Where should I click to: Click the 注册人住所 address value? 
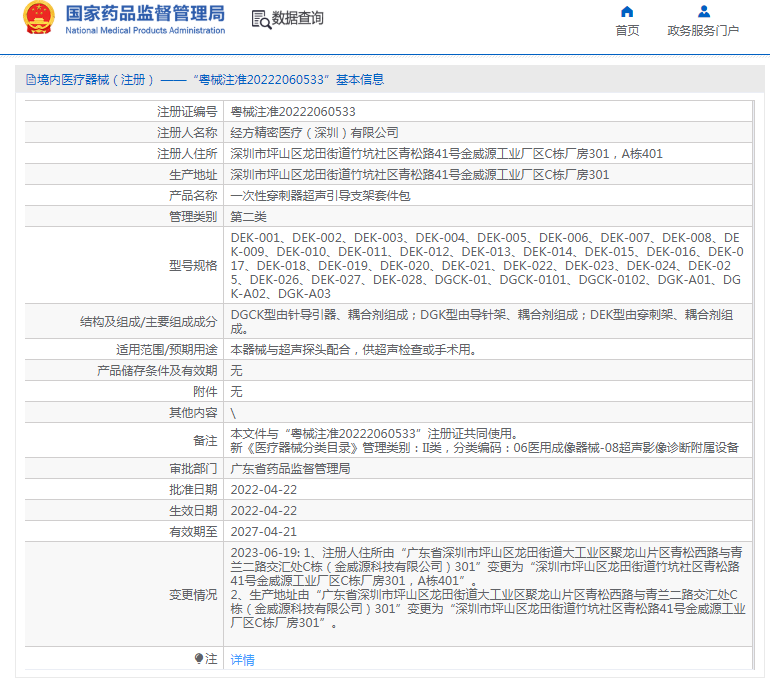[x=446, y=154]
